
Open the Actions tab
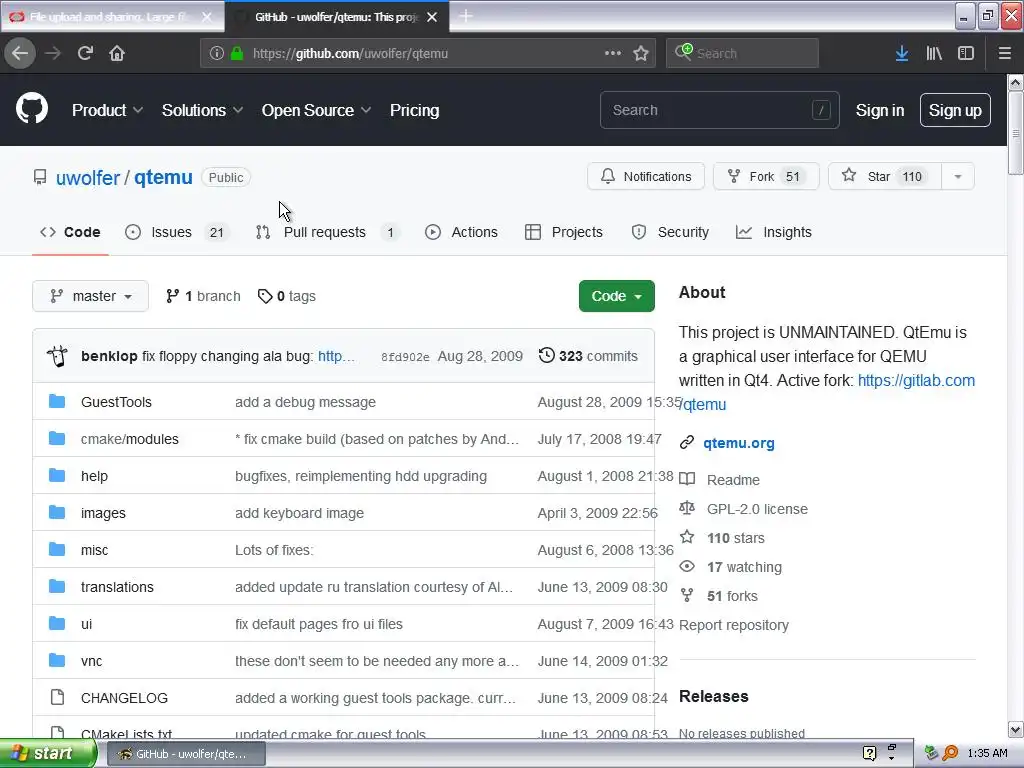click(x=461, y=232)
